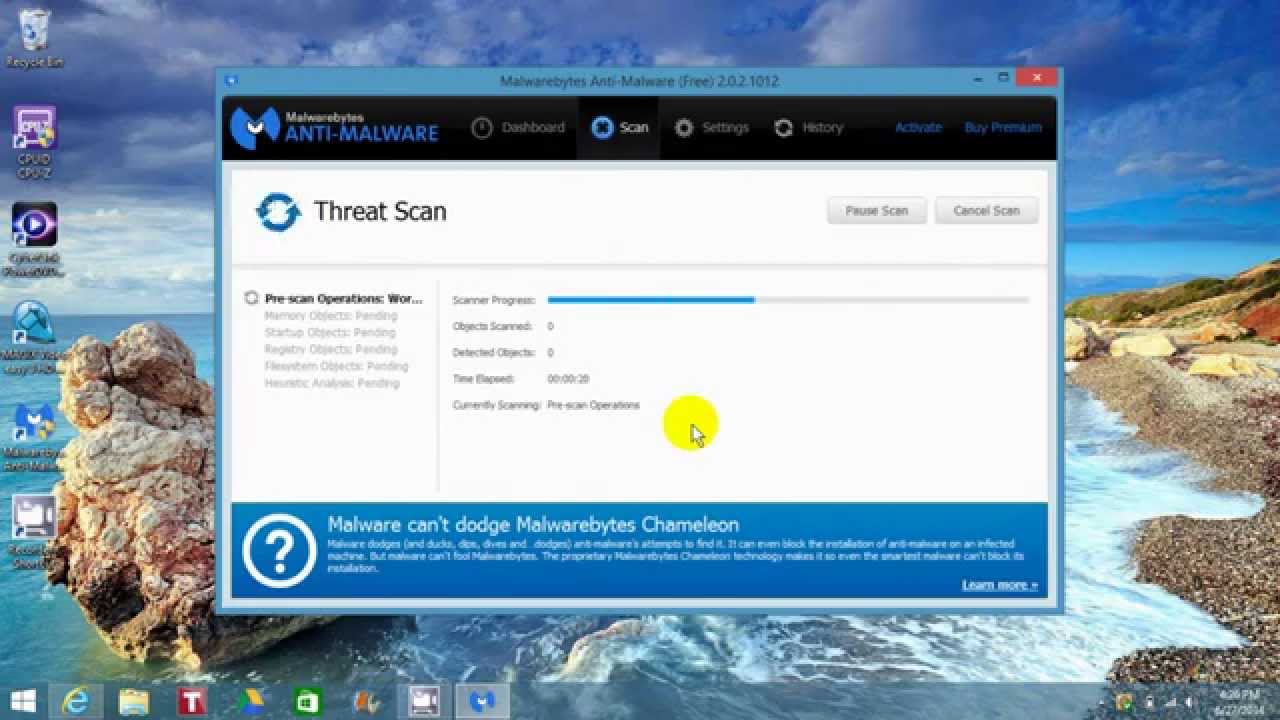1280x720 pixels.
Task: Switch to the Scan tab
Action: point(618,128)
